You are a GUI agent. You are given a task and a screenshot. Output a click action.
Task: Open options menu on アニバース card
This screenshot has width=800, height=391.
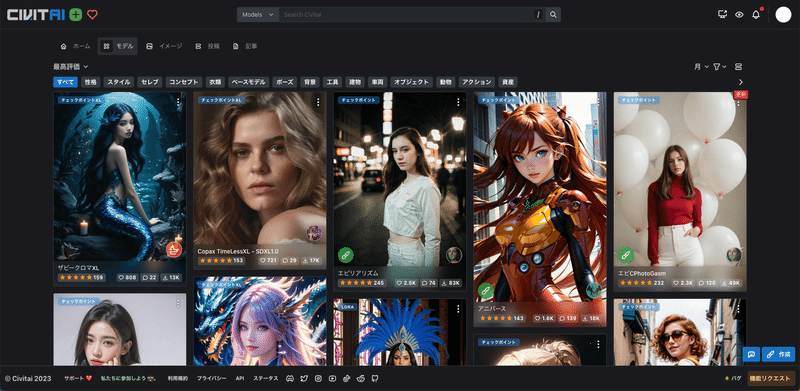[598, 102]
